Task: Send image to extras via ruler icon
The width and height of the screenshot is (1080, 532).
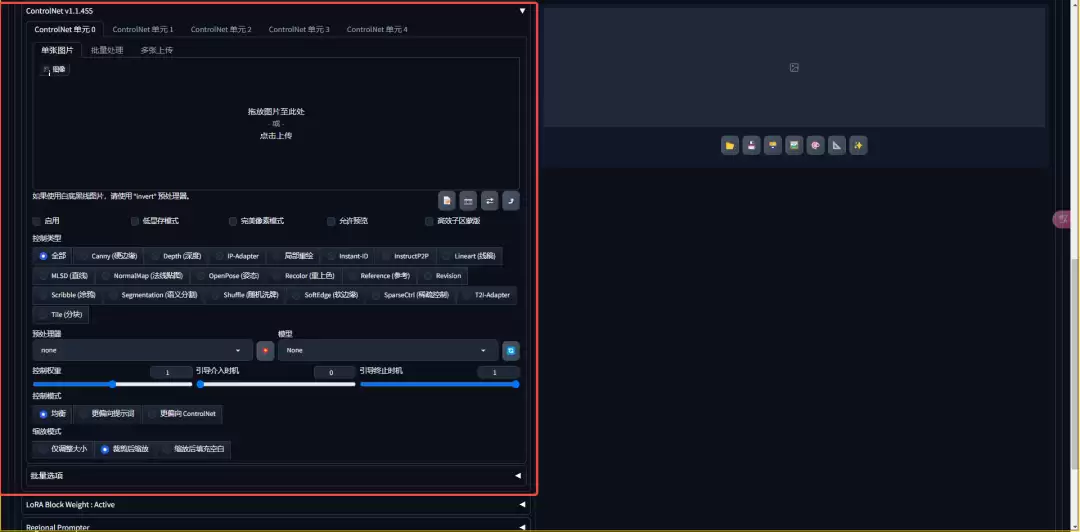Action: 837,145
